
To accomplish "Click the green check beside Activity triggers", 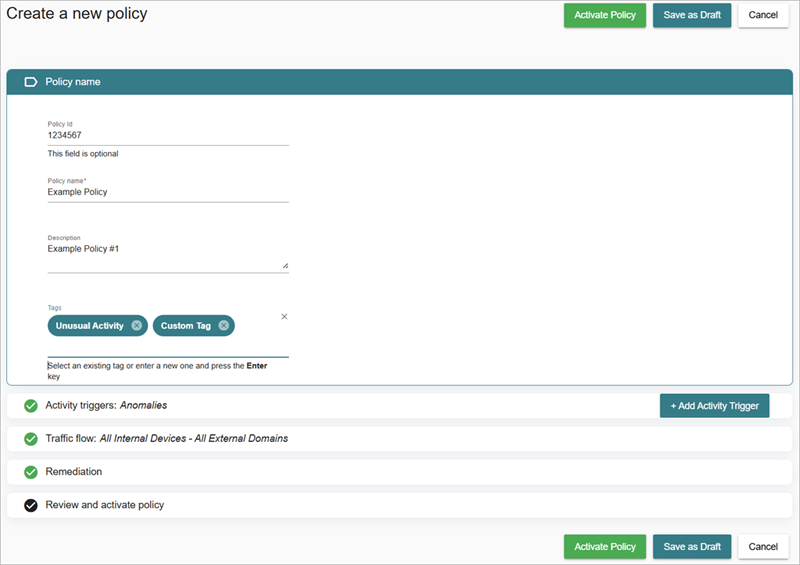I will (x=31, y=406).
